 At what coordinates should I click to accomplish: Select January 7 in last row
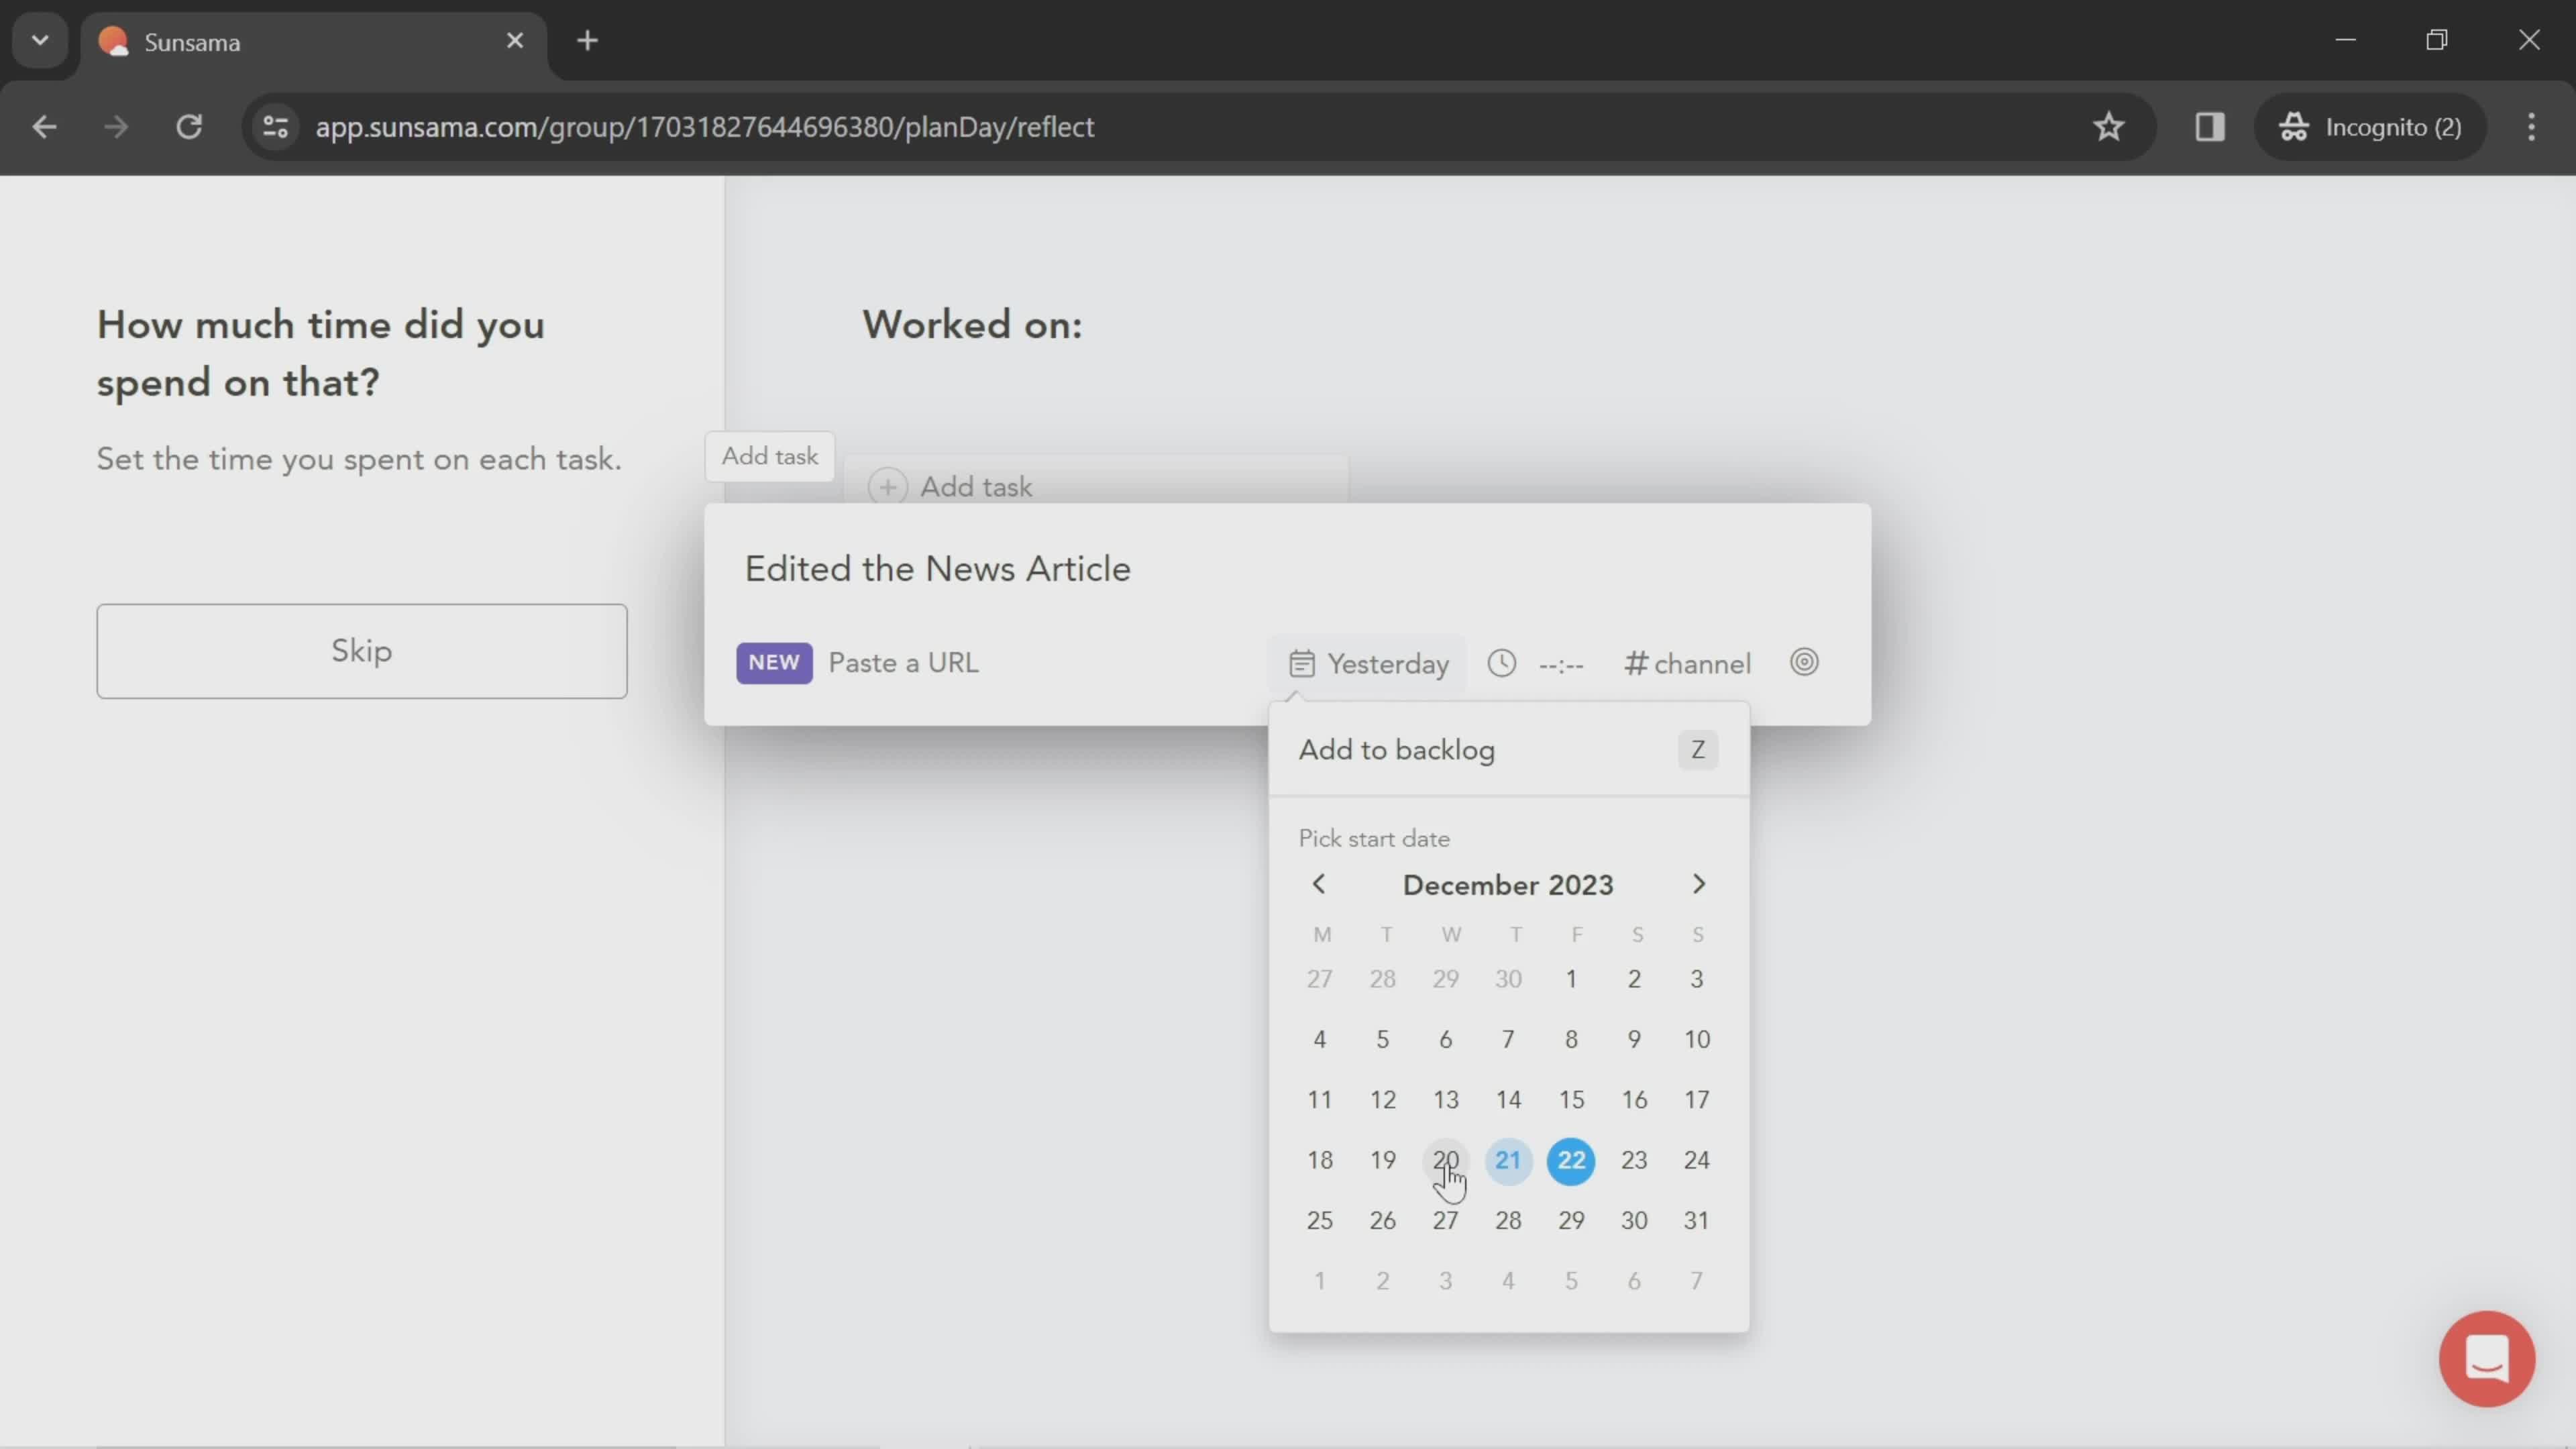pyautogui.click(x=1697, y=1281)
